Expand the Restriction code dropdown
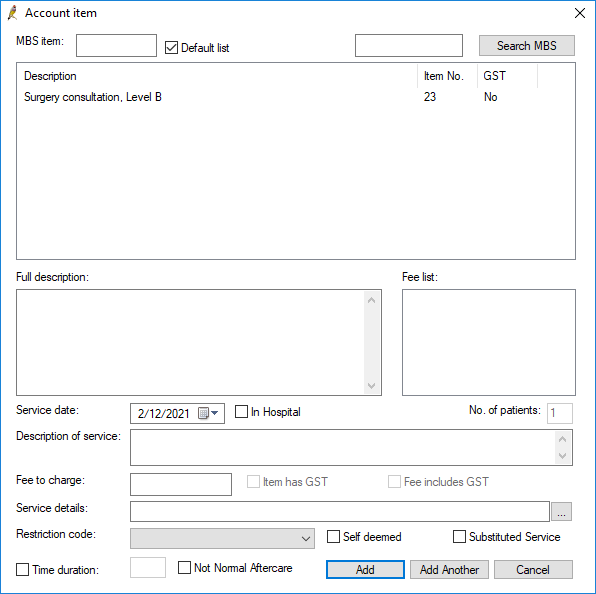This screenshot has height=594, width=596. (x=222, y=538)
